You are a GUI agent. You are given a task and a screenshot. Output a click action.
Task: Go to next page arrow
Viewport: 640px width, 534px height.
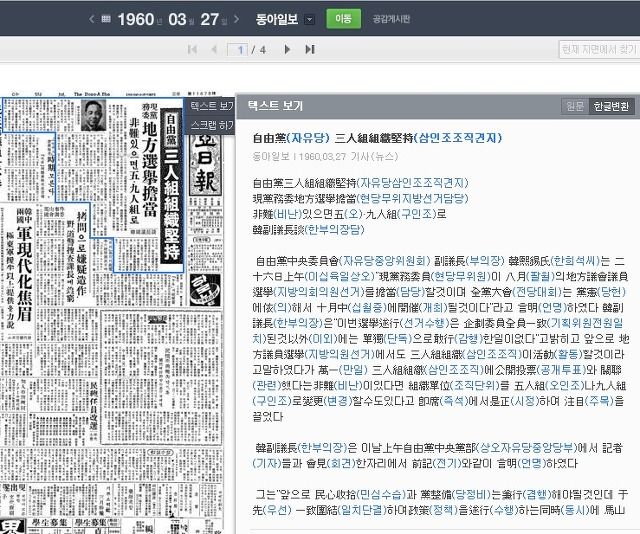pyautogui.click(x=287, y=49)
